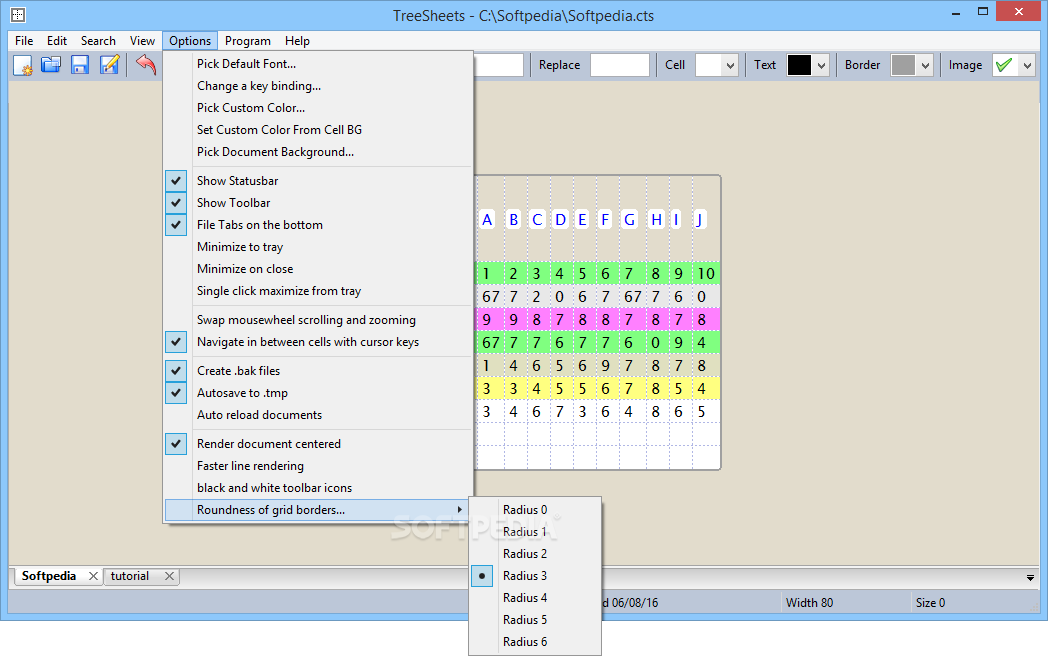The height and width of the screenshot is (656, 1048).
Task: Expand Roundness of grid borders submenu
Action: tap(318, 510)
